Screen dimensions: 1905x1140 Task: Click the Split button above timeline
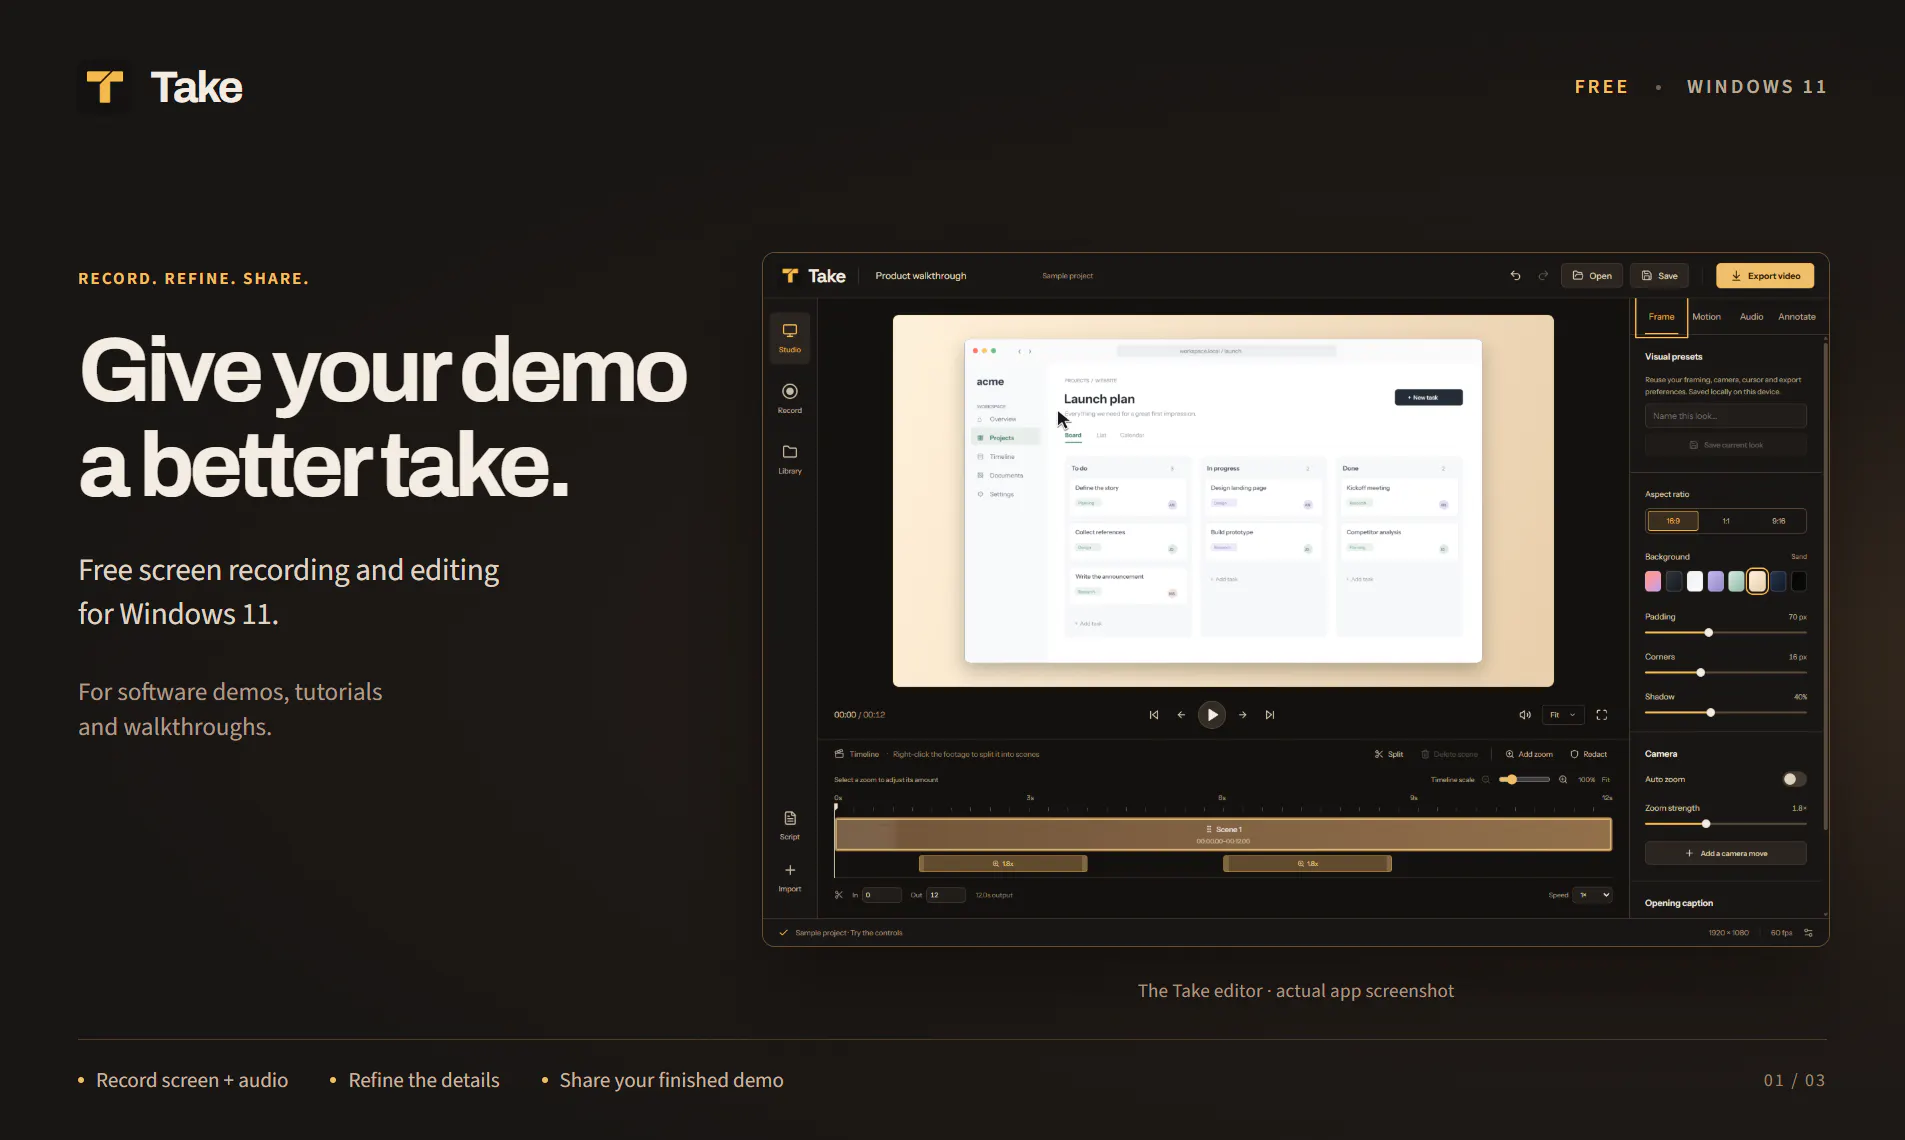click(1389, 755)
